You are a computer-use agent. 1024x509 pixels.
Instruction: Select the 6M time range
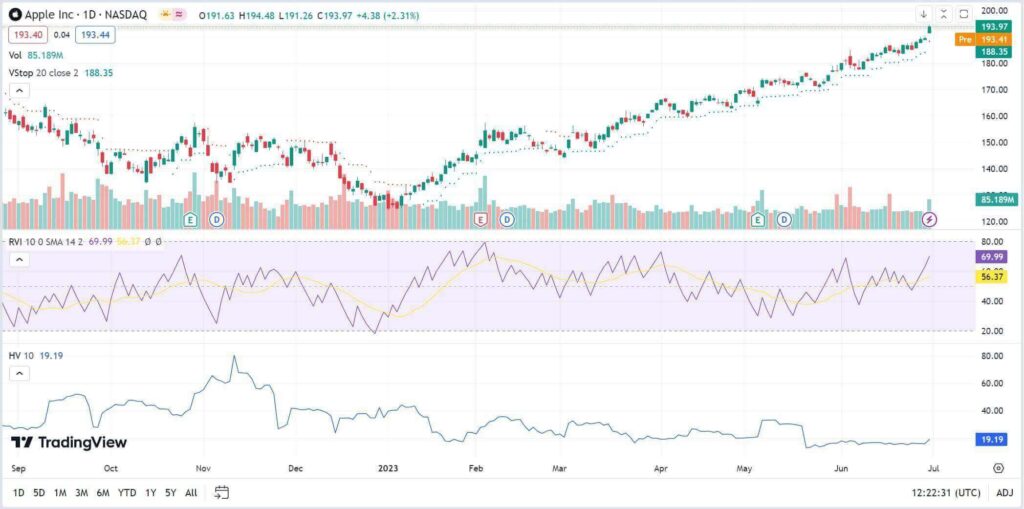103,493
